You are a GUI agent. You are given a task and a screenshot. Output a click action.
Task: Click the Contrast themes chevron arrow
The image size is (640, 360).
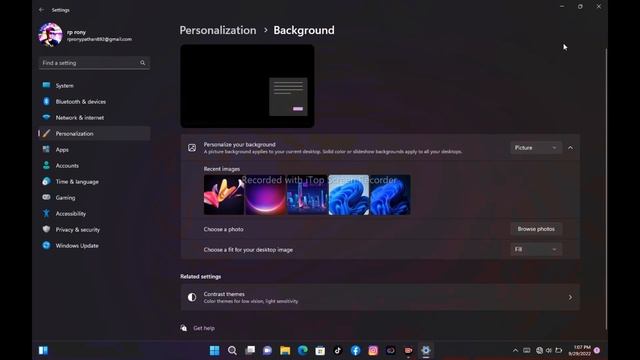[570, 297]
